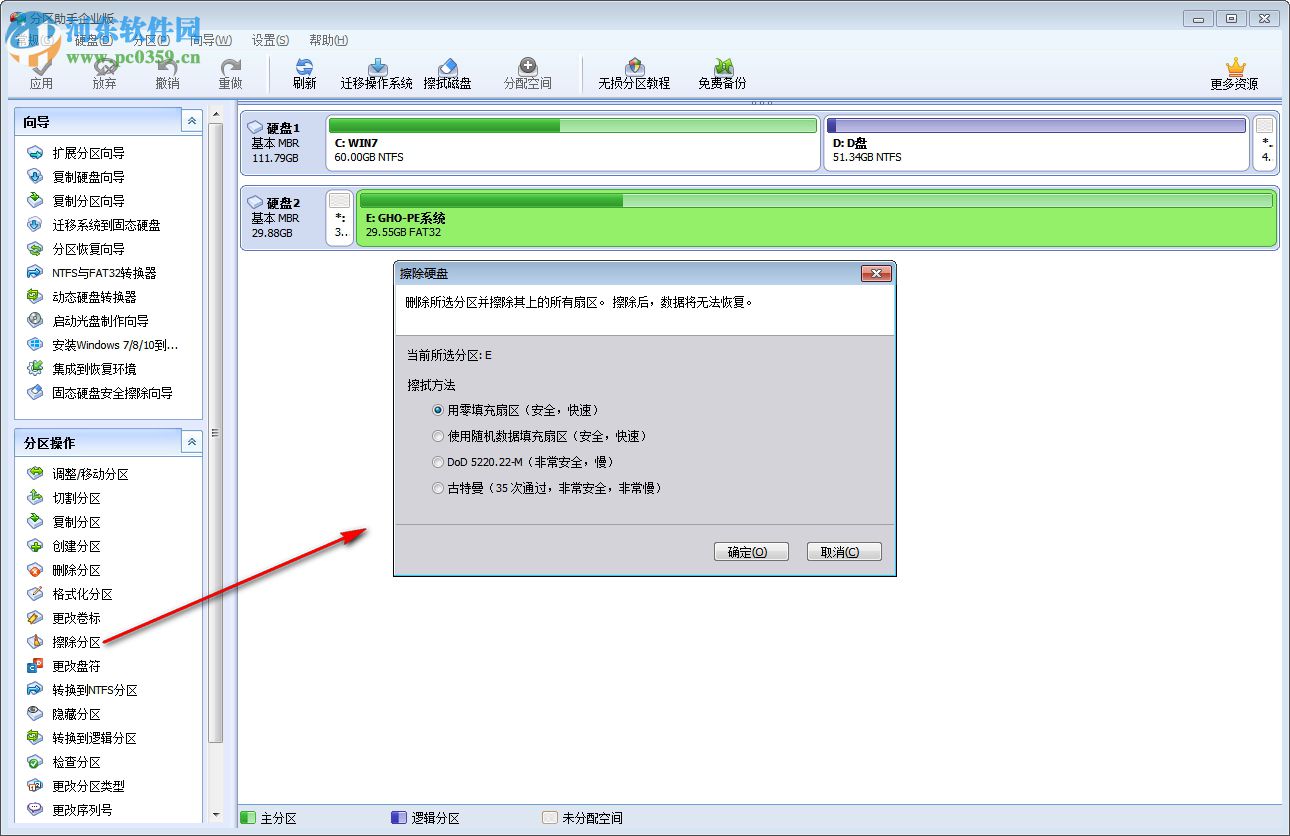This screenshot has height=836, width=1290.
Task: Open the 设置(S) menu
Action: [x=269, y=40]
